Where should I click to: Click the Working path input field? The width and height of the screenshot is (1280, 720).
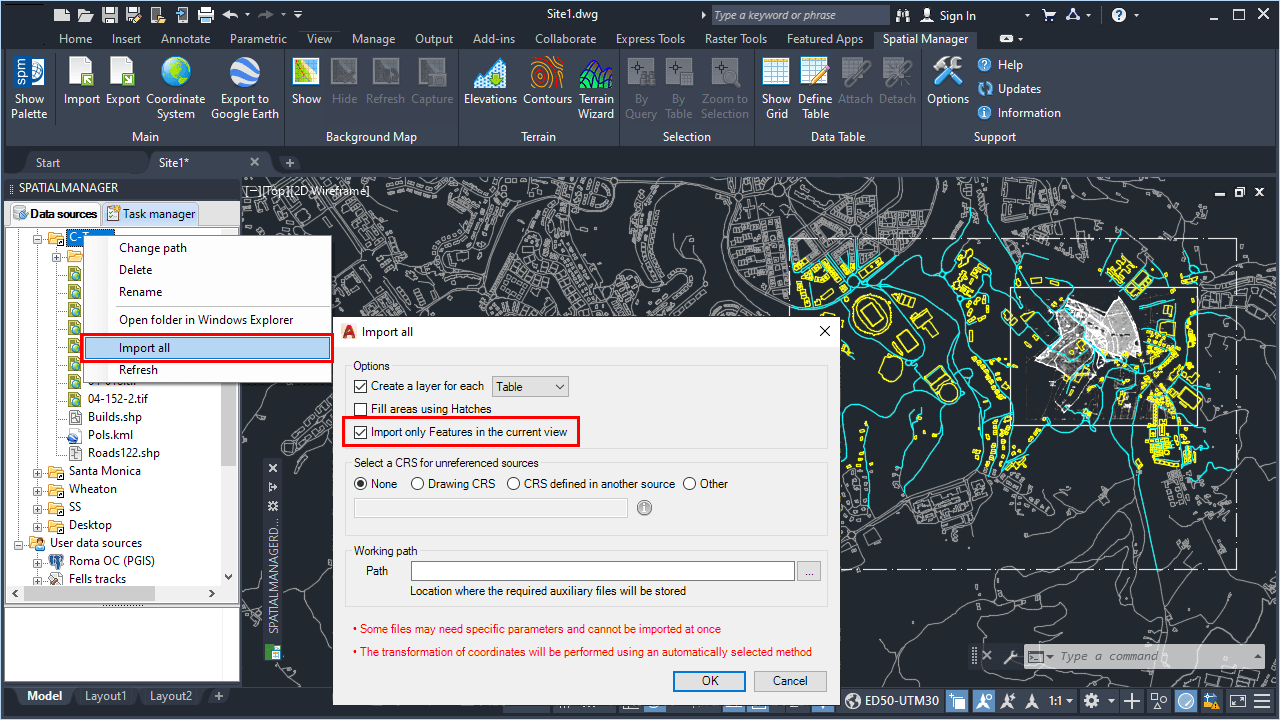pyautogui.click(x=603, y=571)
